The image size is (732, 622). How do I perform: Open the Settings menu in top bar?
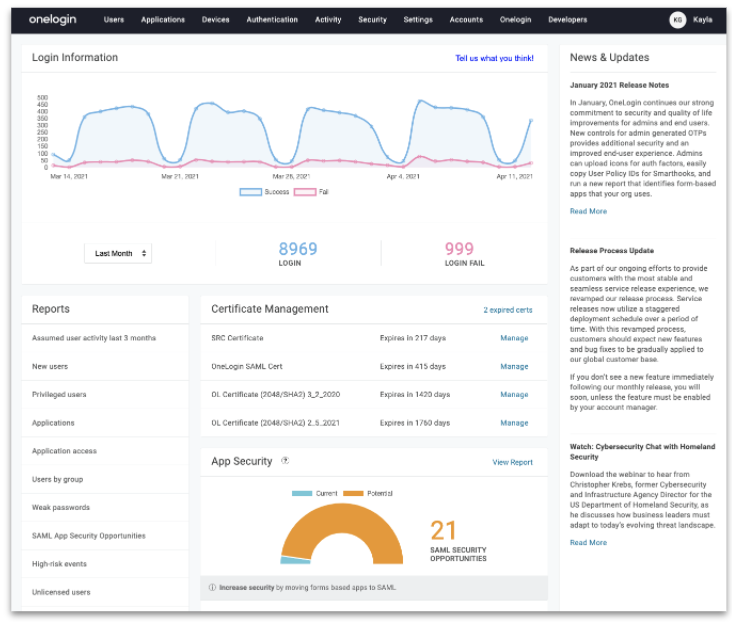coord(418,19)
